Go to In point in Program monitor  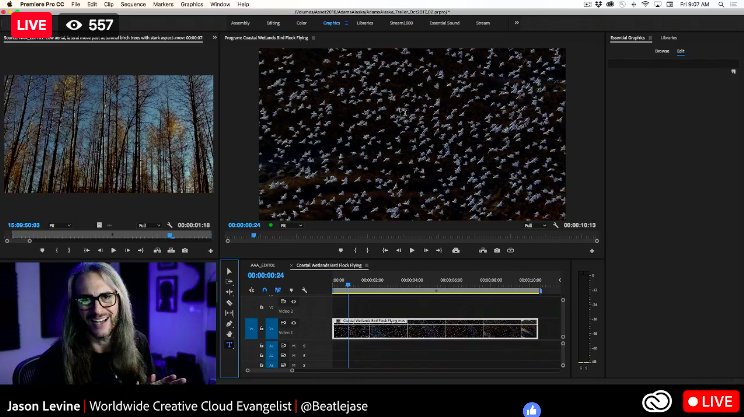pos(385,250)
